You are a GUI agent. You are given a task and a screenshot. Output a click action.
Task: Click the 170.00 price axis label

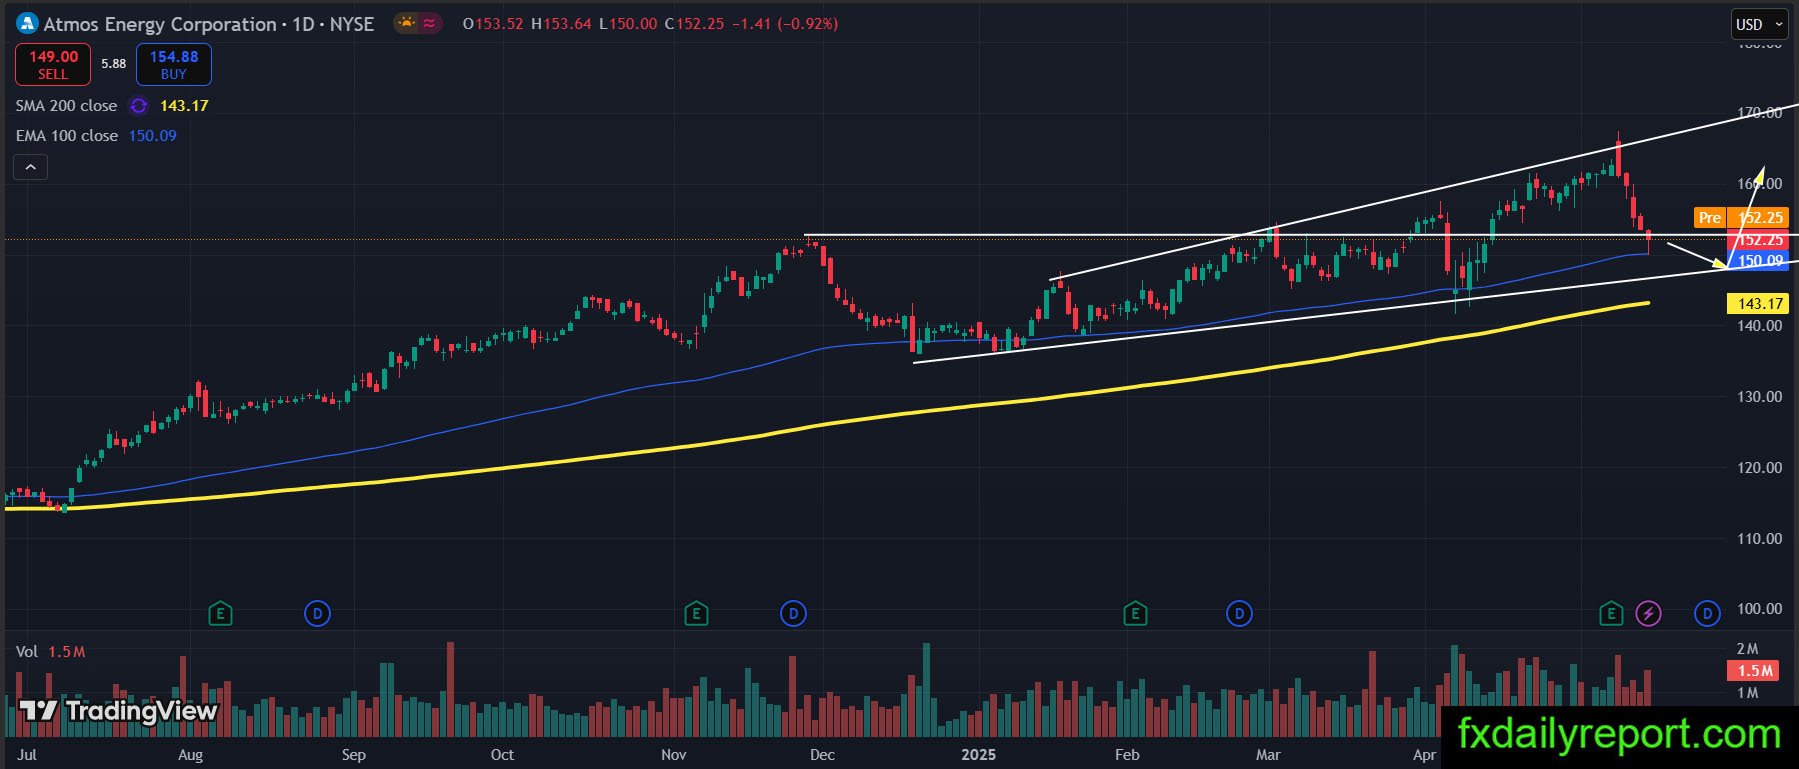1759,113
